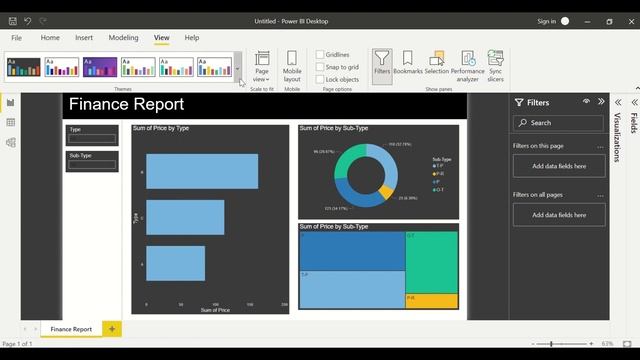This screenshot has width=640, height=360.
Task: Enable Gridlines checkbox
Action: [320, 54]
